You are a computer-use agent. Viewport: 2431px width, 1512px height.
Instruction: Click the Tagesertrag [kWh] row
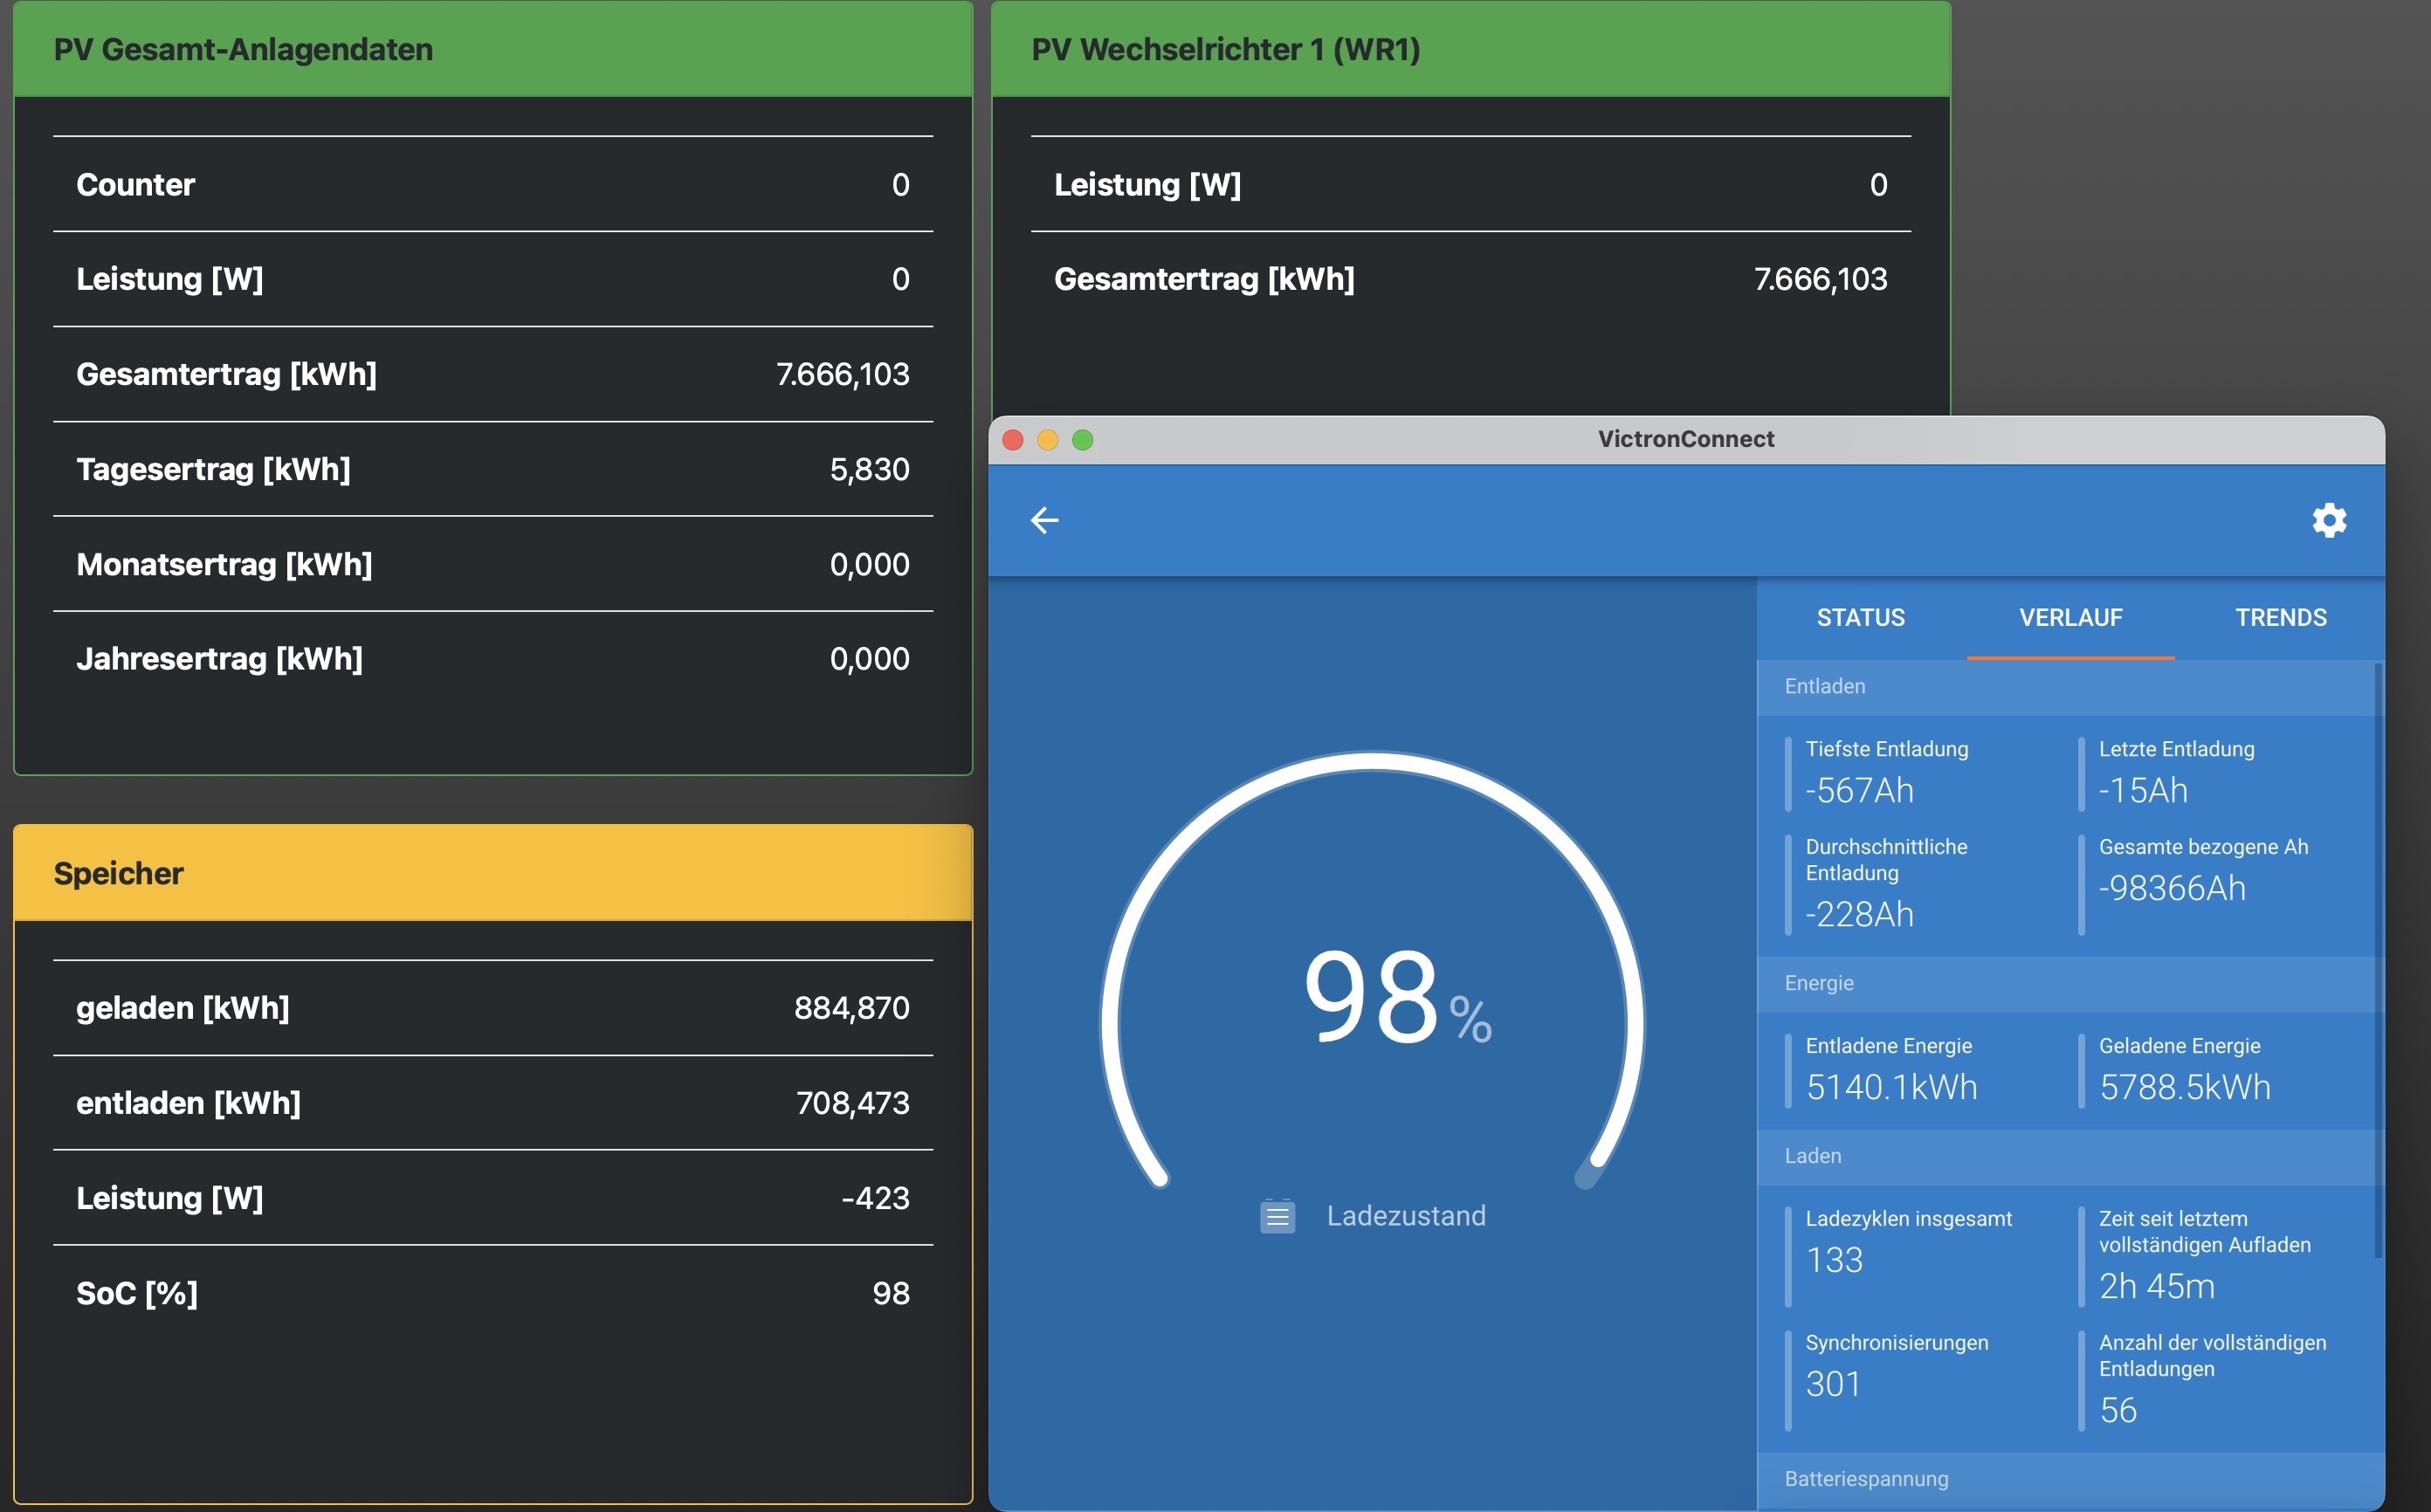point(492,469)
